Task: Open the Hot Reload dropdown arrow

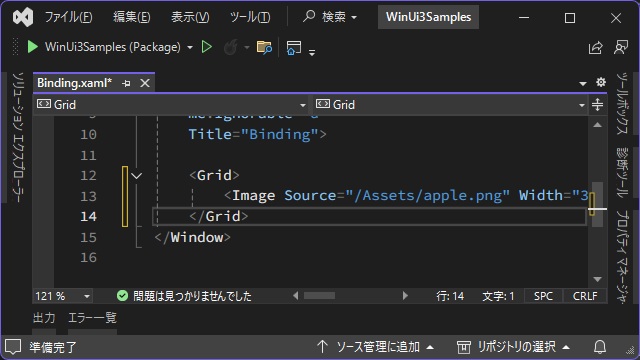Action: (x=247, y=47)
